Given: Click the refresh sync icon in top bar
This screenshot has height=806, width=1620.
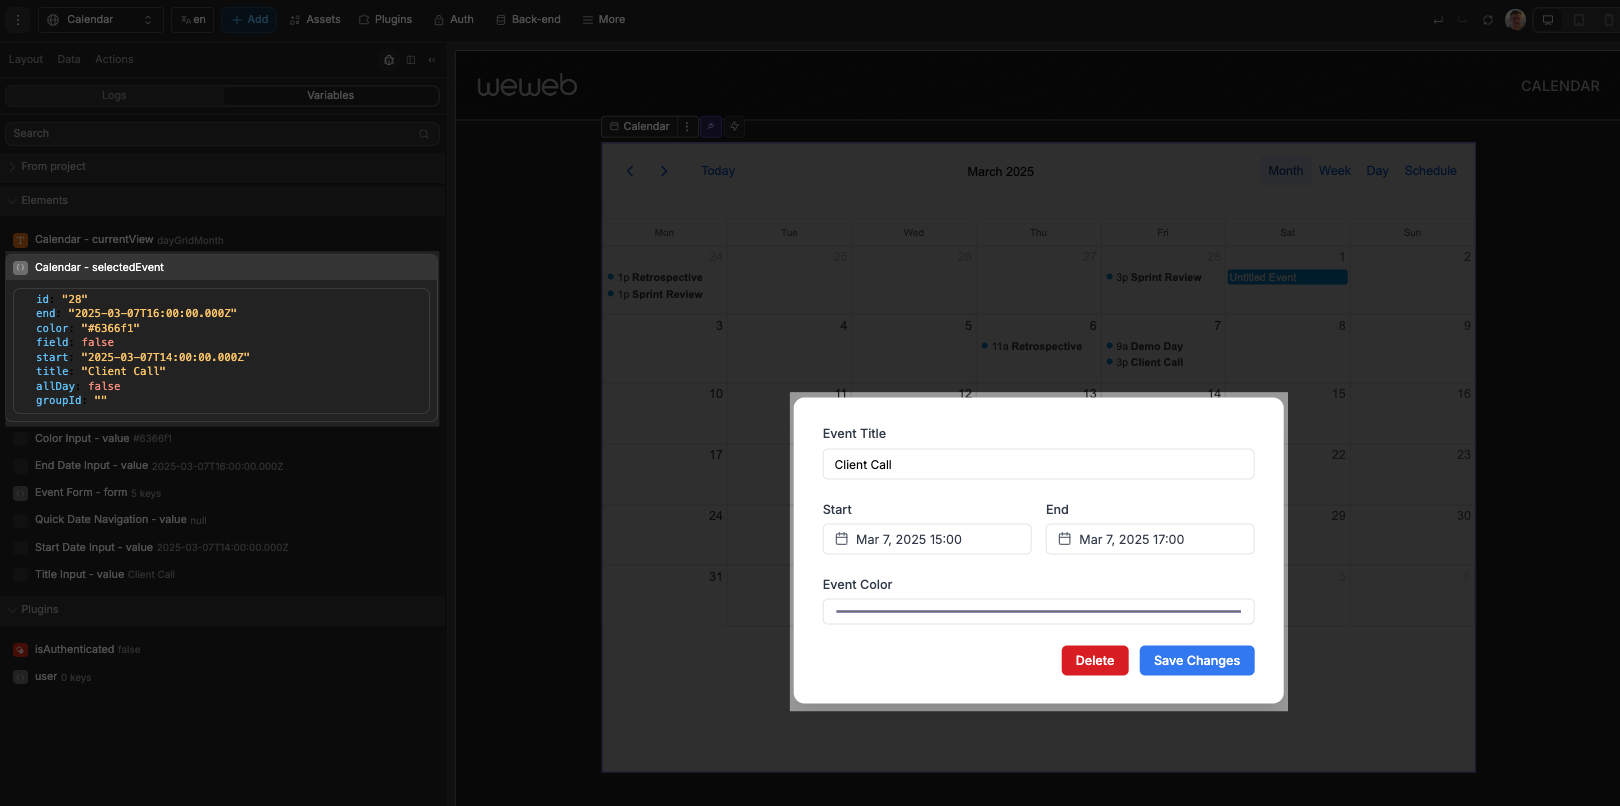Looking at the screenshot, I should click(1488, 20).
